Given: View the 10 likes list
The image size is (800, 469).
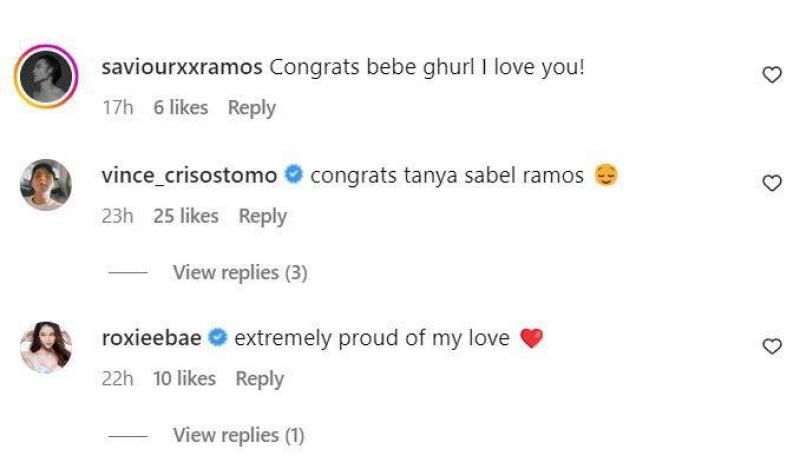Looking at the screenshot, I should pos(184,379).
